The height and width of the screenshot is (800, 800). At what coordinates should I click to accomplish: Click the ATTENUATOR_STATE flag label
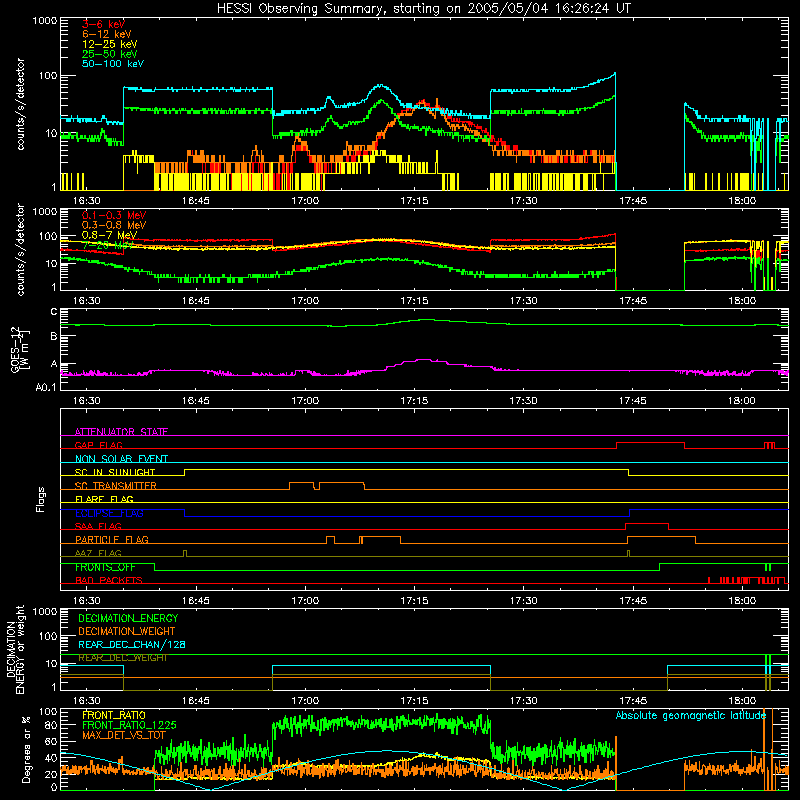121,432
